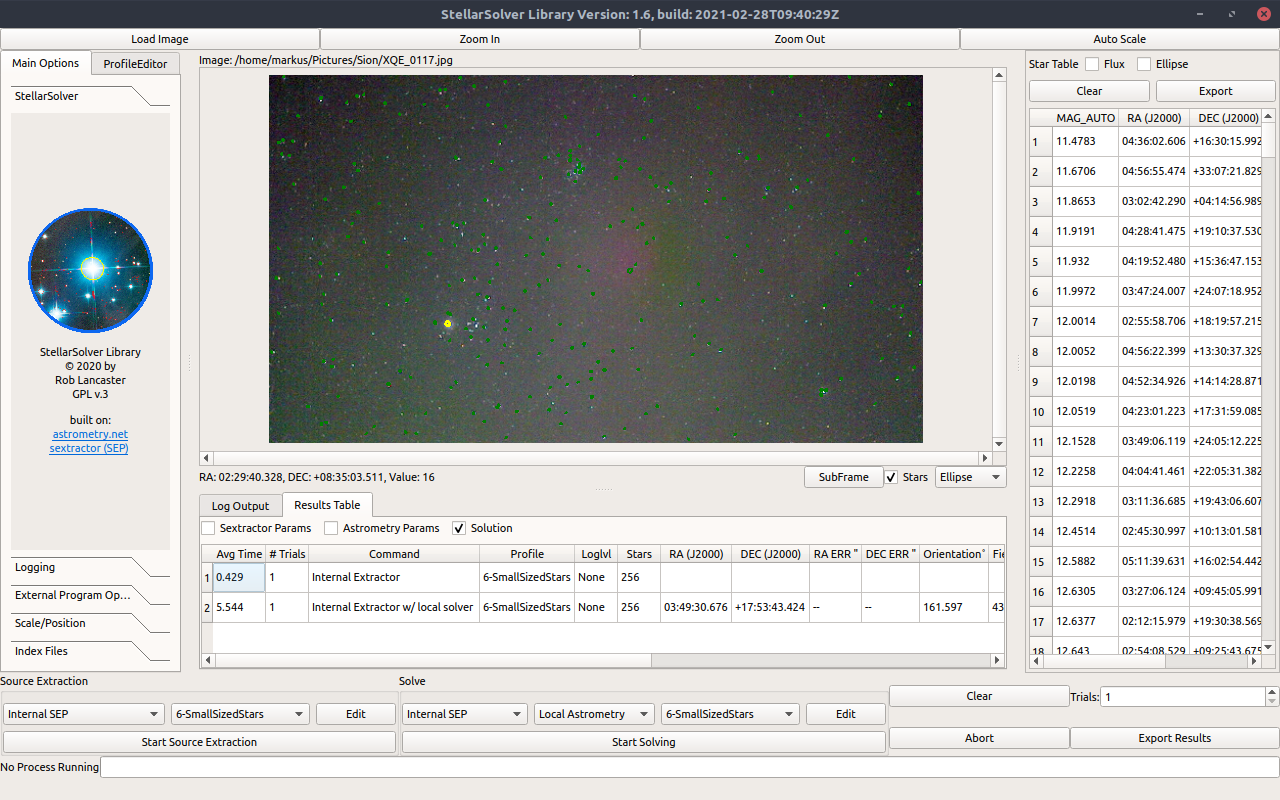Click the star table scroll-up arrow
Image resolution: width=1280 pixels, height=800 pixels.
[1268, 117]
